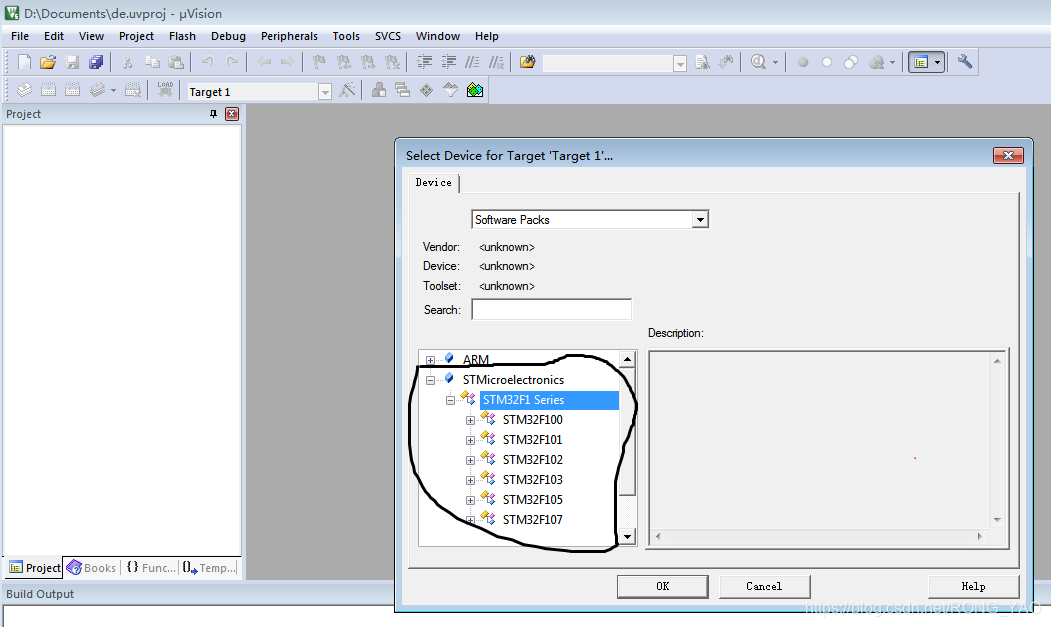1051x627 pixels.
Task: Expand the ARM vendor tree node
Action: coord(430,360)
